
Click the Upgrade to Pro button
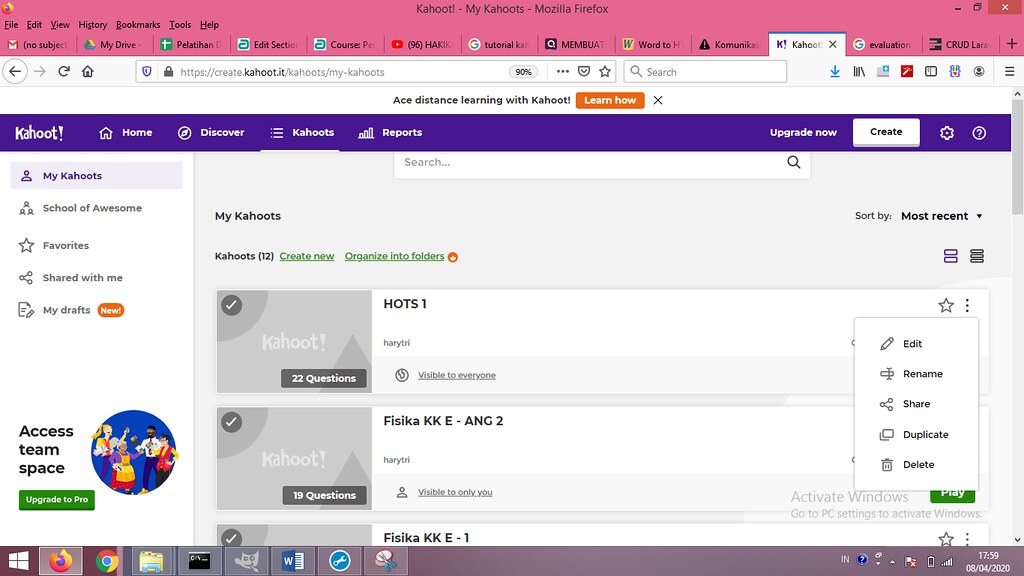(x=57, y=500)
